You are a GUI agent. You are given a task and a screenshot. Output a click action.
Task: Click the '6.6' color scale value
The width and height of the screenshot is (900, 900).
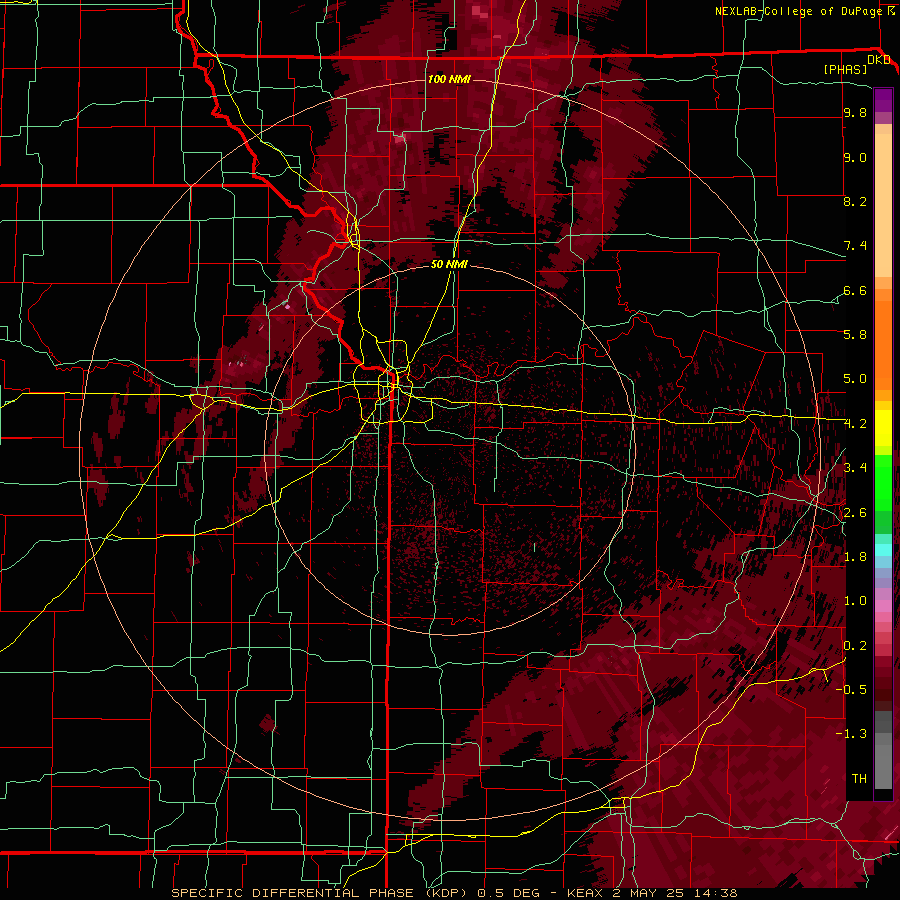pos(855,290)
